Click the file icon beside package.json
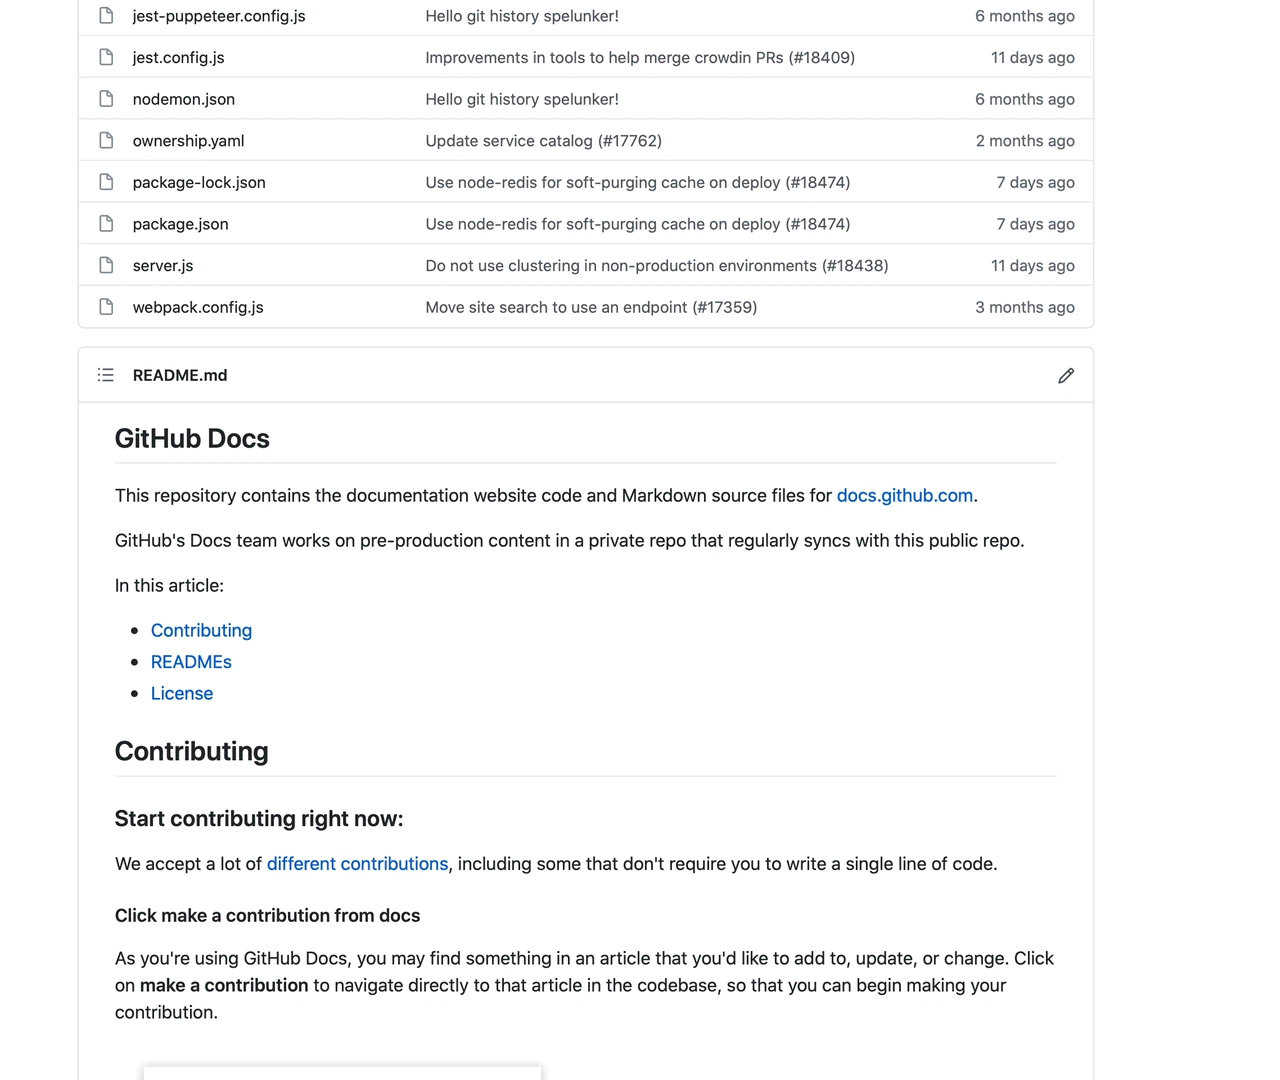This screenshot has height=1080, width=1280. [x=106, y=224]
